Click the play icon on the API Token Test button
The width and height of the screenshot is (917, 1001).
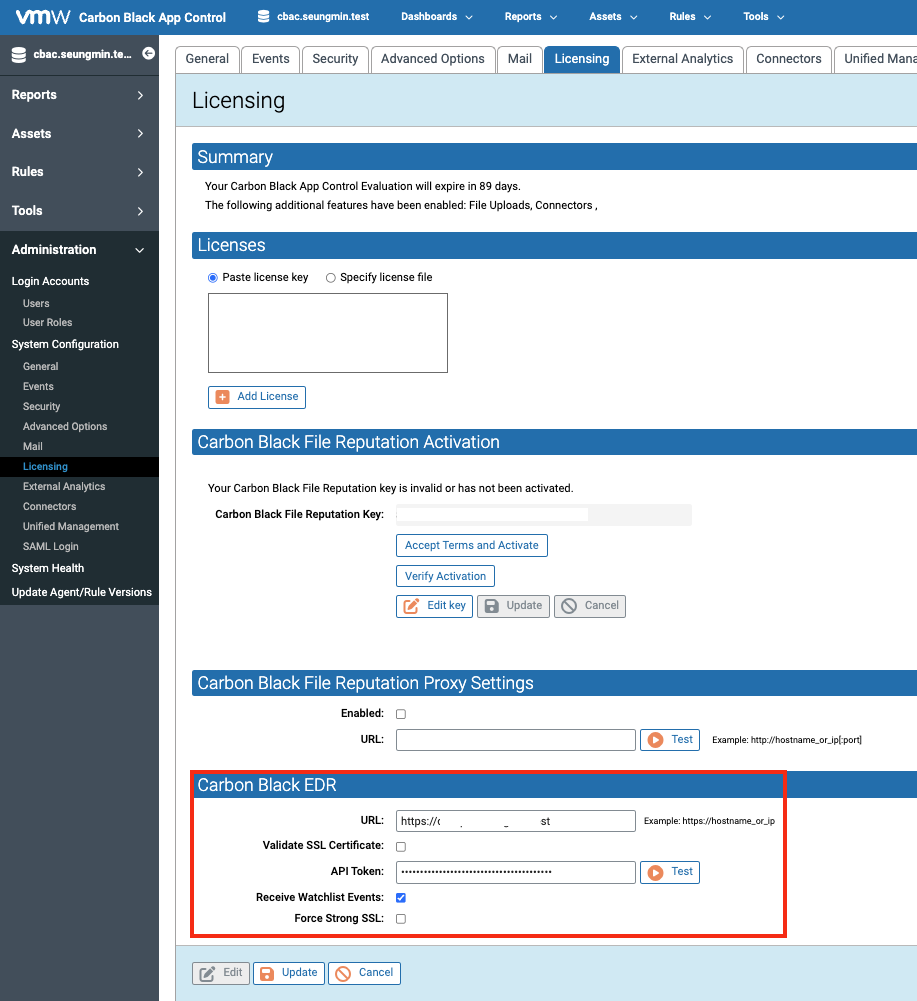point(655,872)
